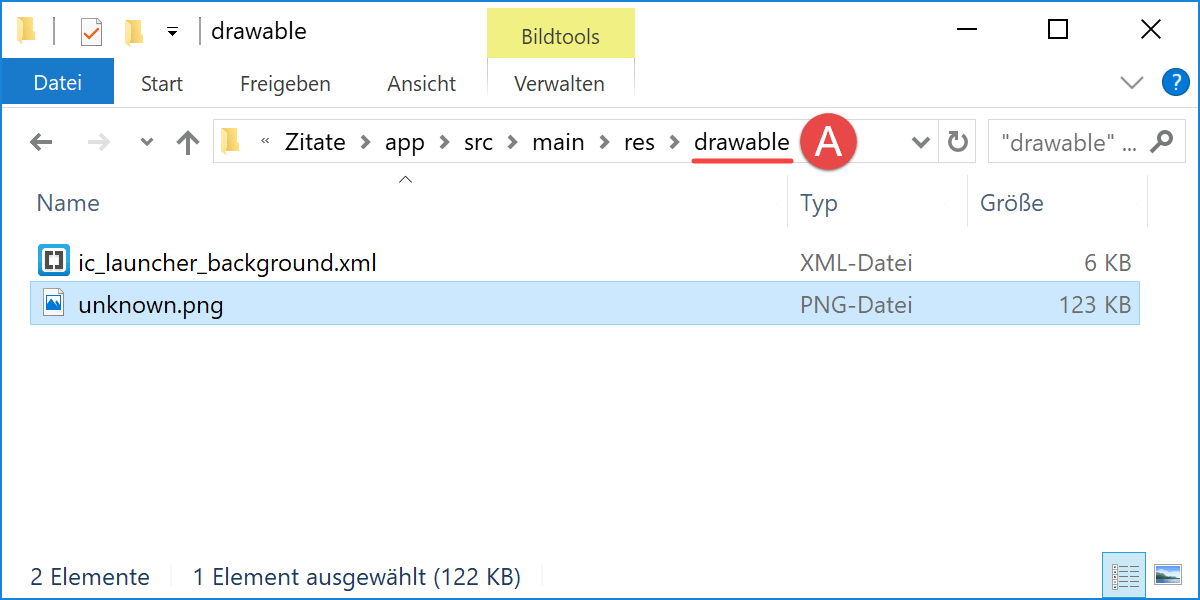Screen dimensions: 1200x600
Task: Sort files by the Größe column header
Action: tap(1012, 203)
